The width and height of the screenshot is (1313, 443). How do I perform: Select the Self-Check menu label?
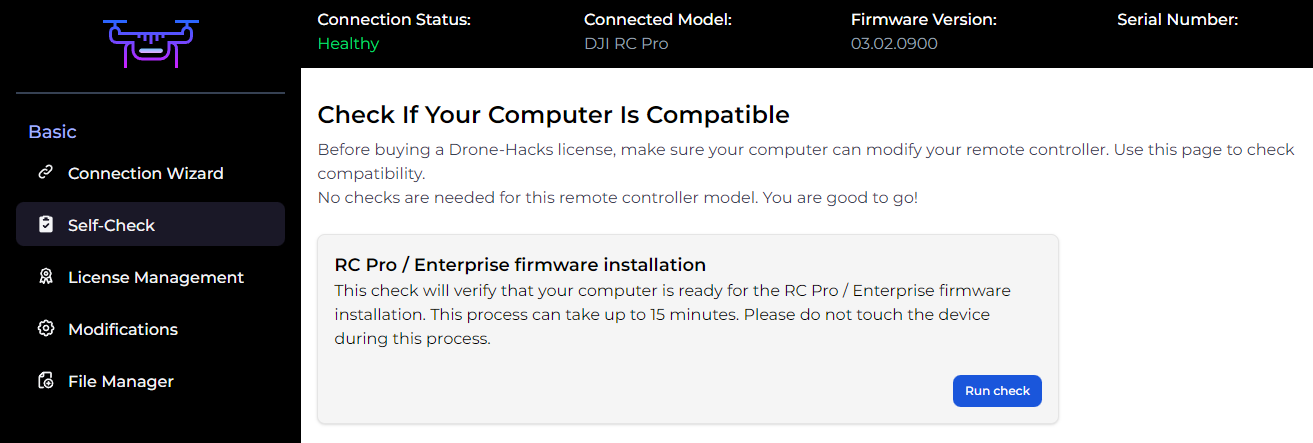(111, 225)
